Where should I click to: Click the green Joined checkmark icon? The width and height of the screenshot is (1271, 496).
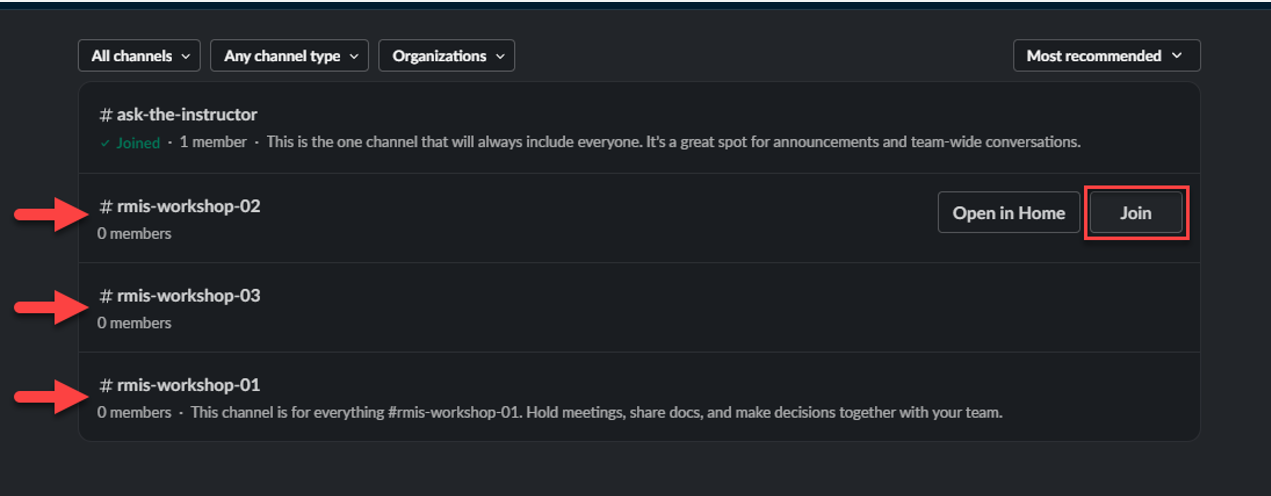pos(105,143)
